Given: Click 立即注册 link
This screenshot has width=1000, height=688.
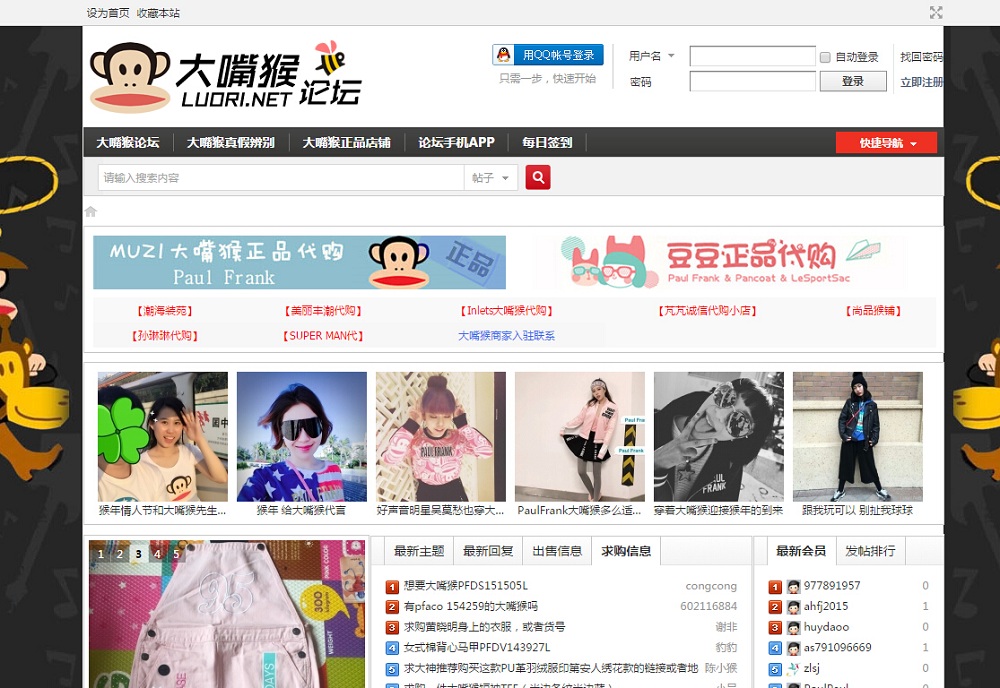Looking at the screenshot, I should 922,82.
